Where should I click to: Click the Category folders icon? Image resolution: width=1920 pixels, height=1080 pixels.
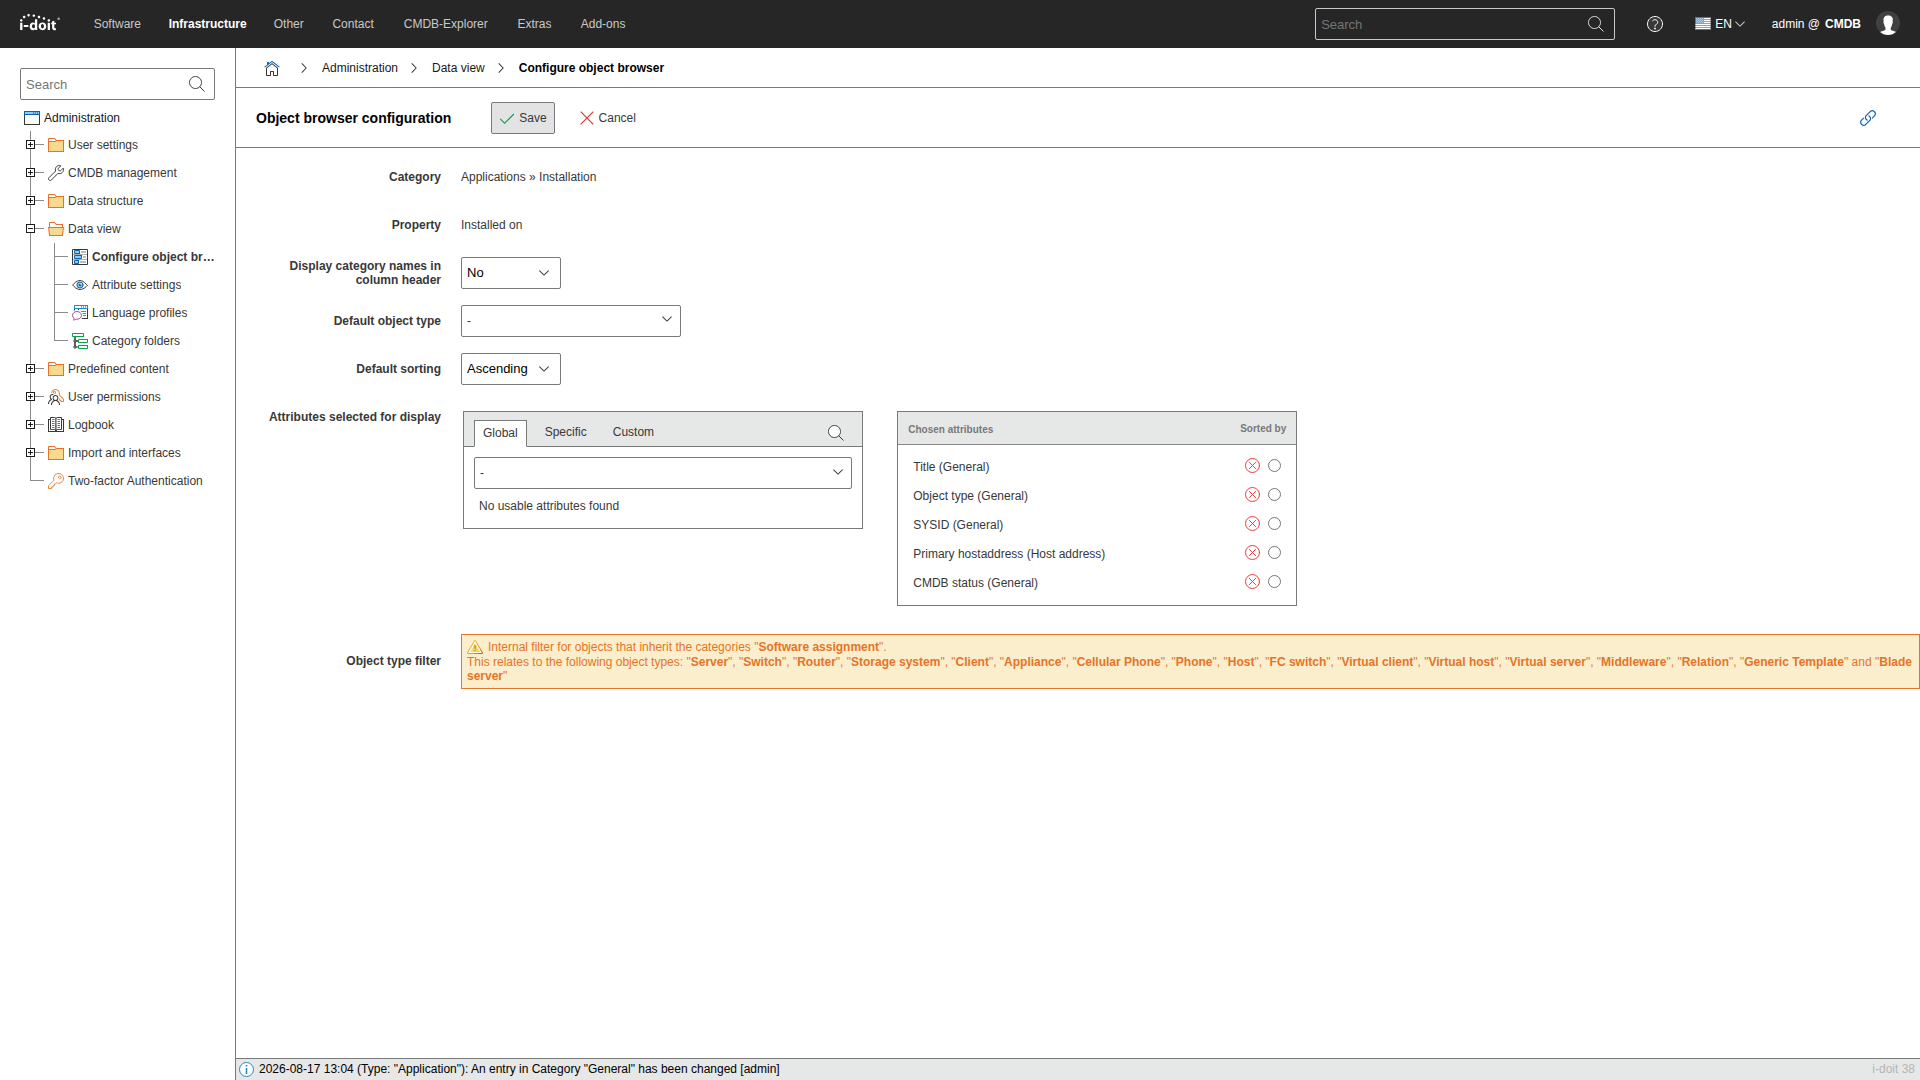80,341
